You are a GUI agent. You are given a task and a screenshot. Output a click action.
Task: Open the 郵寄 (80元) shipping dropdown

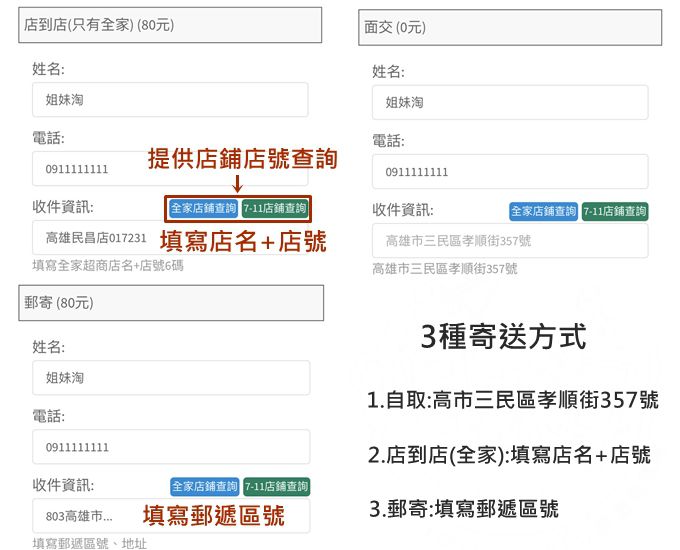pos(171,303)
